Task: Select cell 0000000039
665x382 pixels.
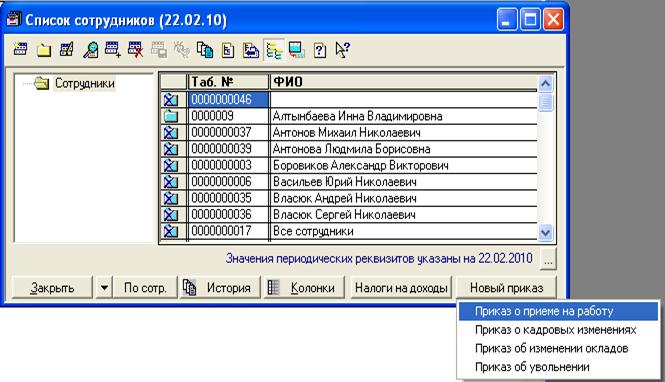Action: tap(228, 149)
